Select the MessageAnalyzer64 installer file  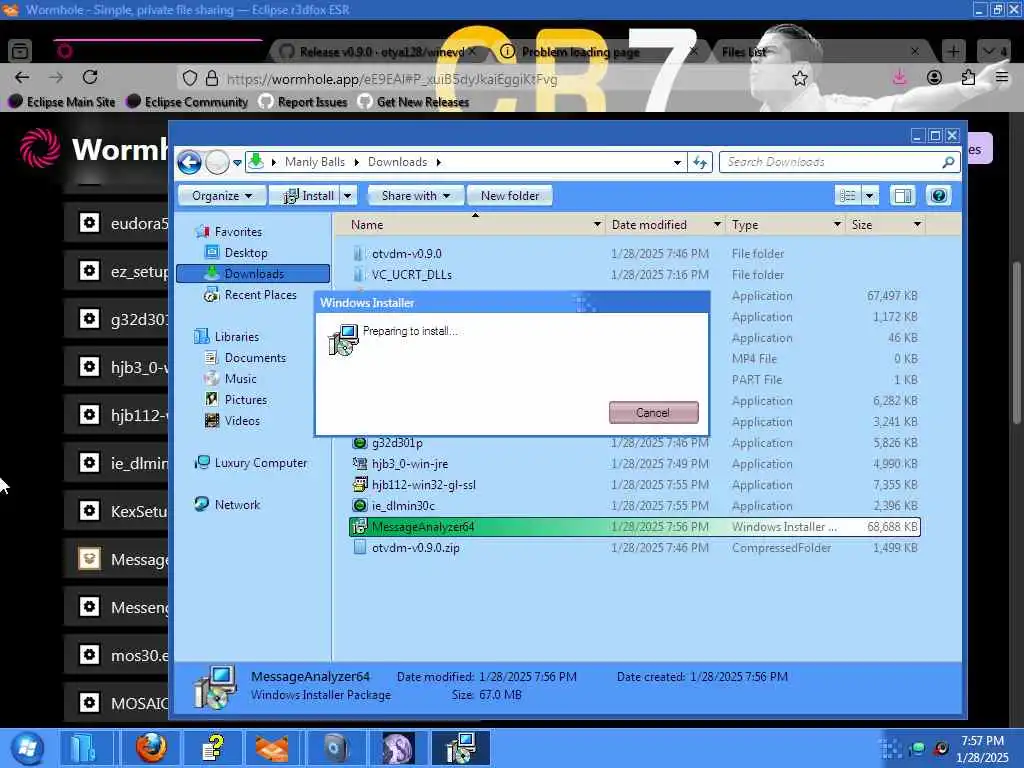tap(635, 526)
